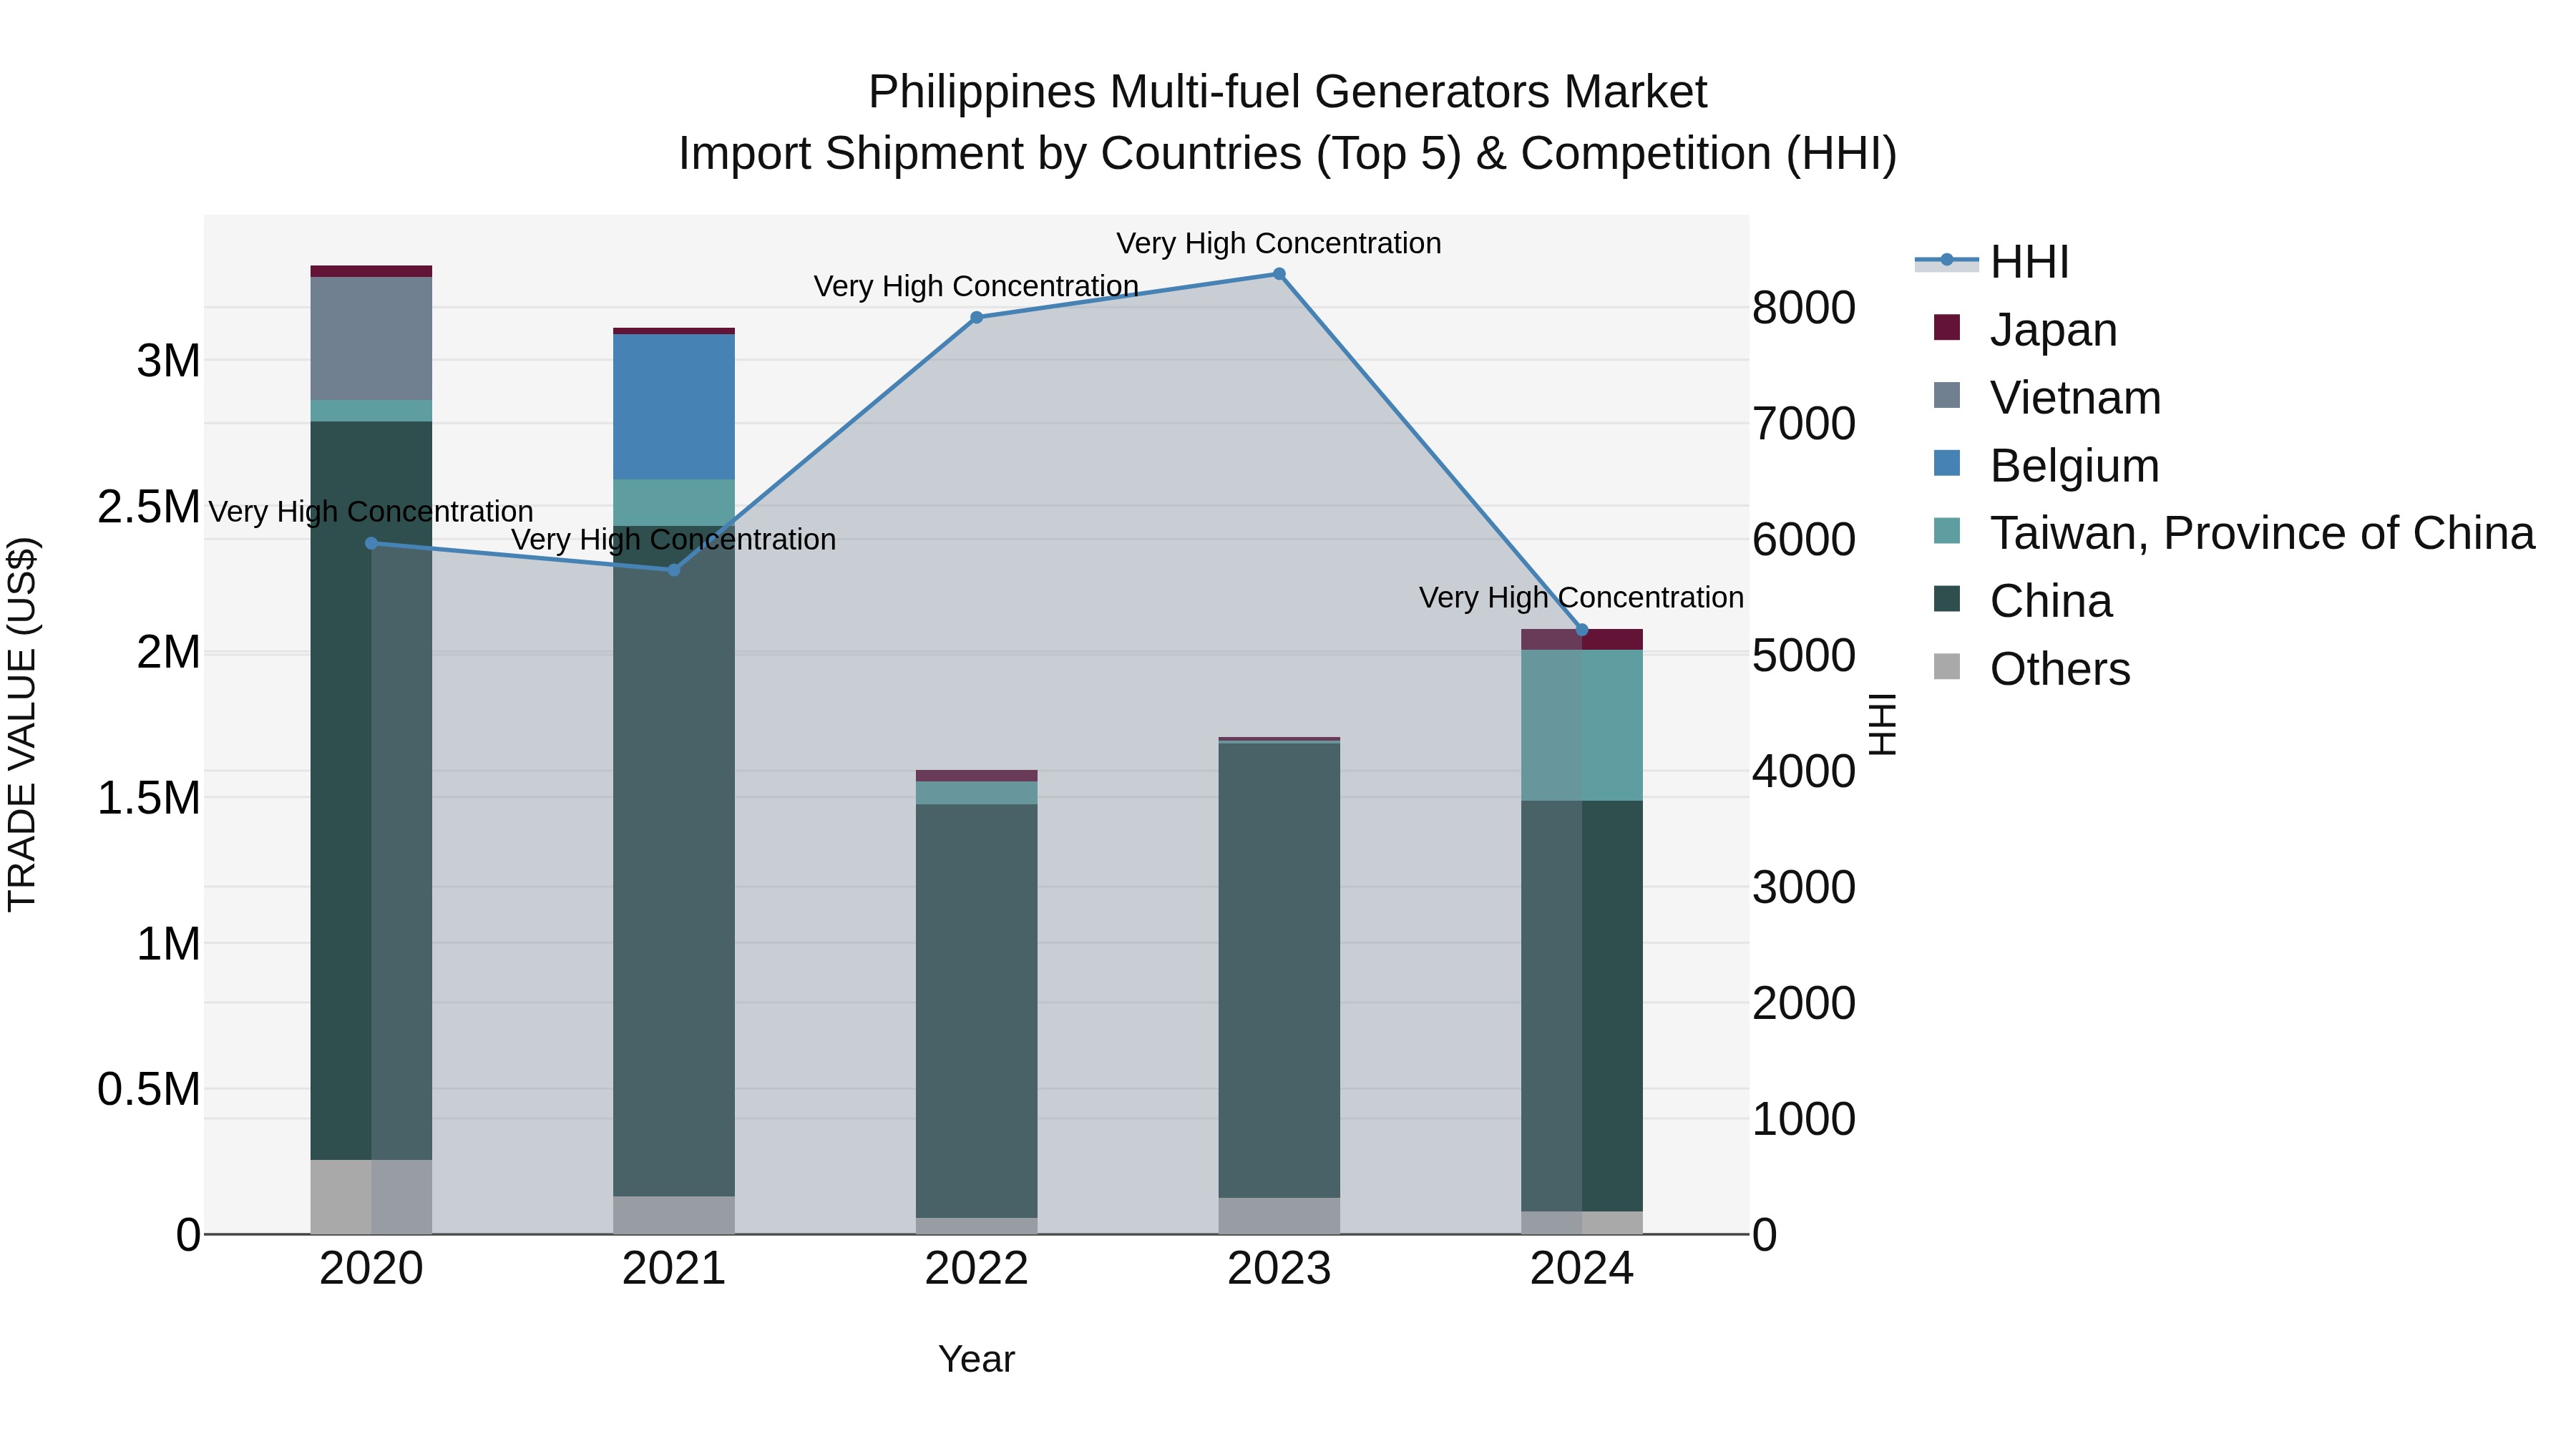Toggle the Vietnam series label in legend
Screen dimensions: 2576x1449
point(2076,398)
